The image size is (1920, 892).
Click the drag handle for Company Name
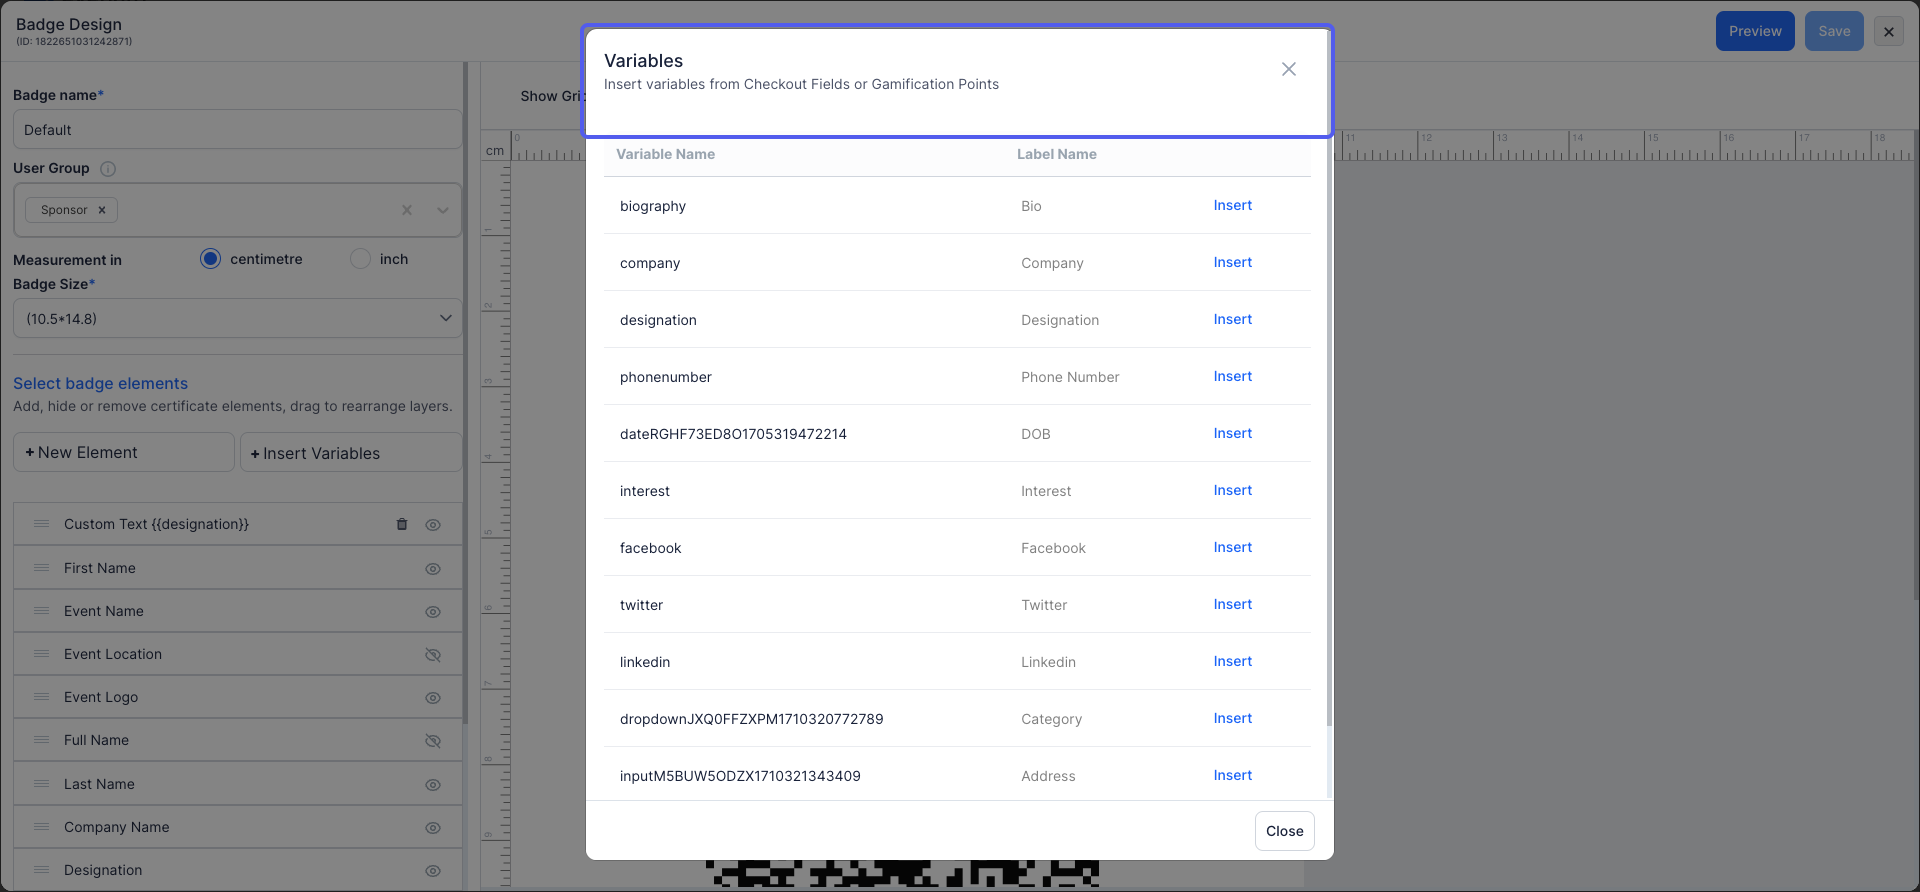(x=42, y=827)
